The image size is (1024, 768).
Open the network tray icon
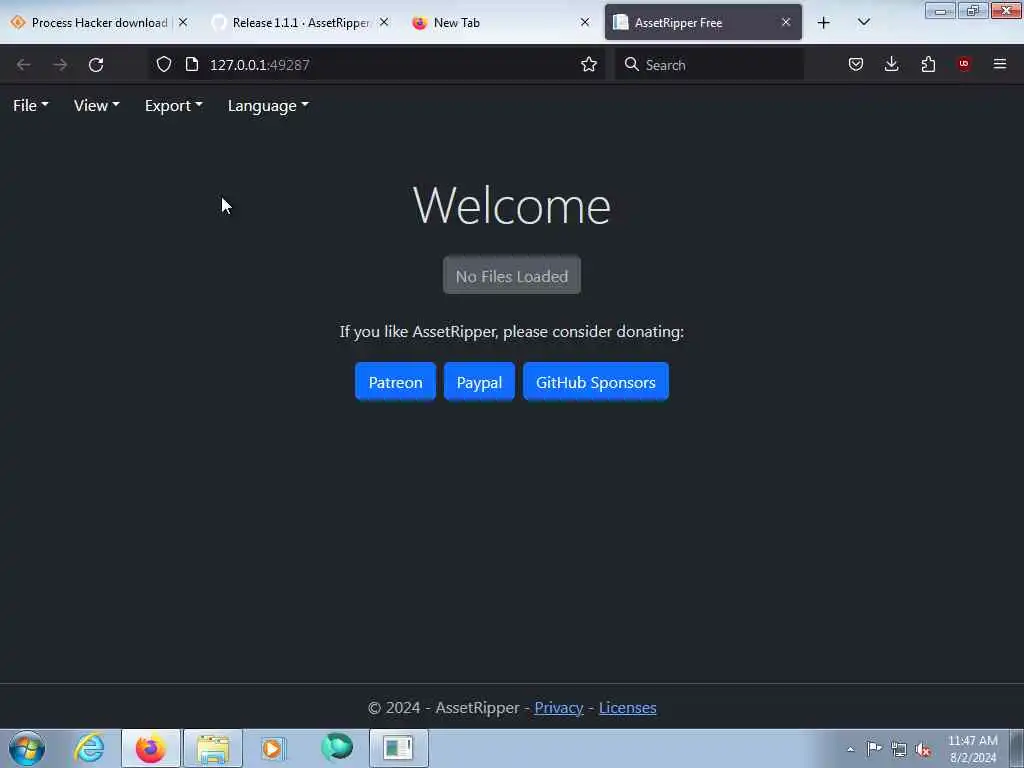[x=899, y=749]
